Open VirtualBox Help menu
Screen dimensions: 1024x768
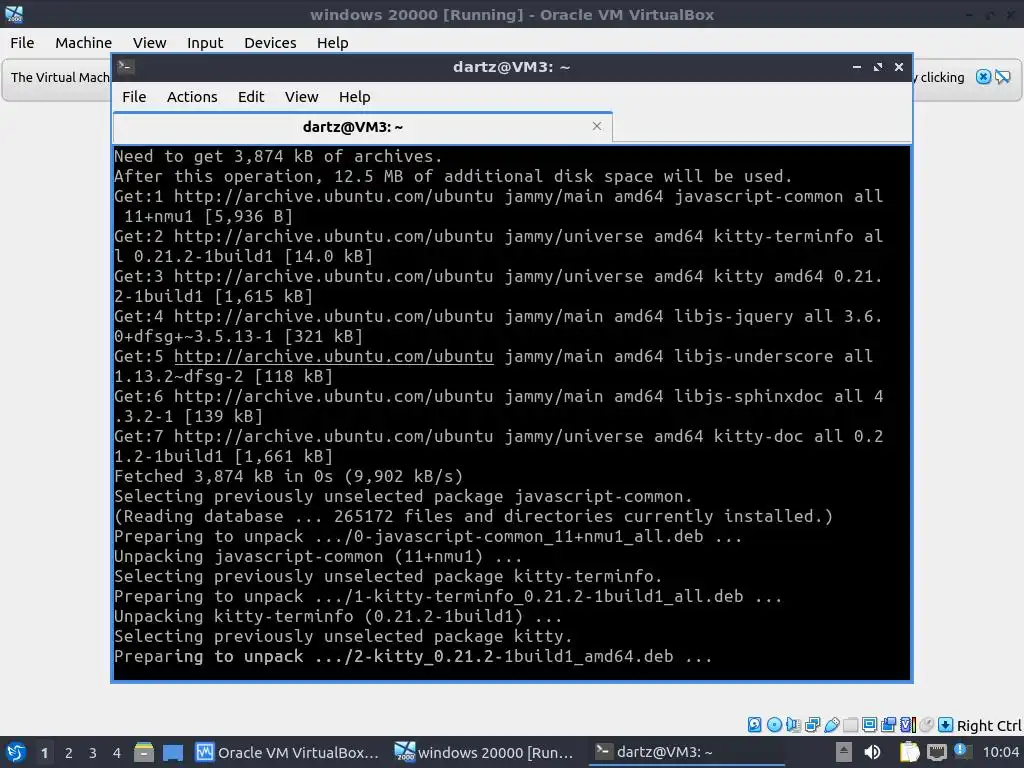click(332, 42)
